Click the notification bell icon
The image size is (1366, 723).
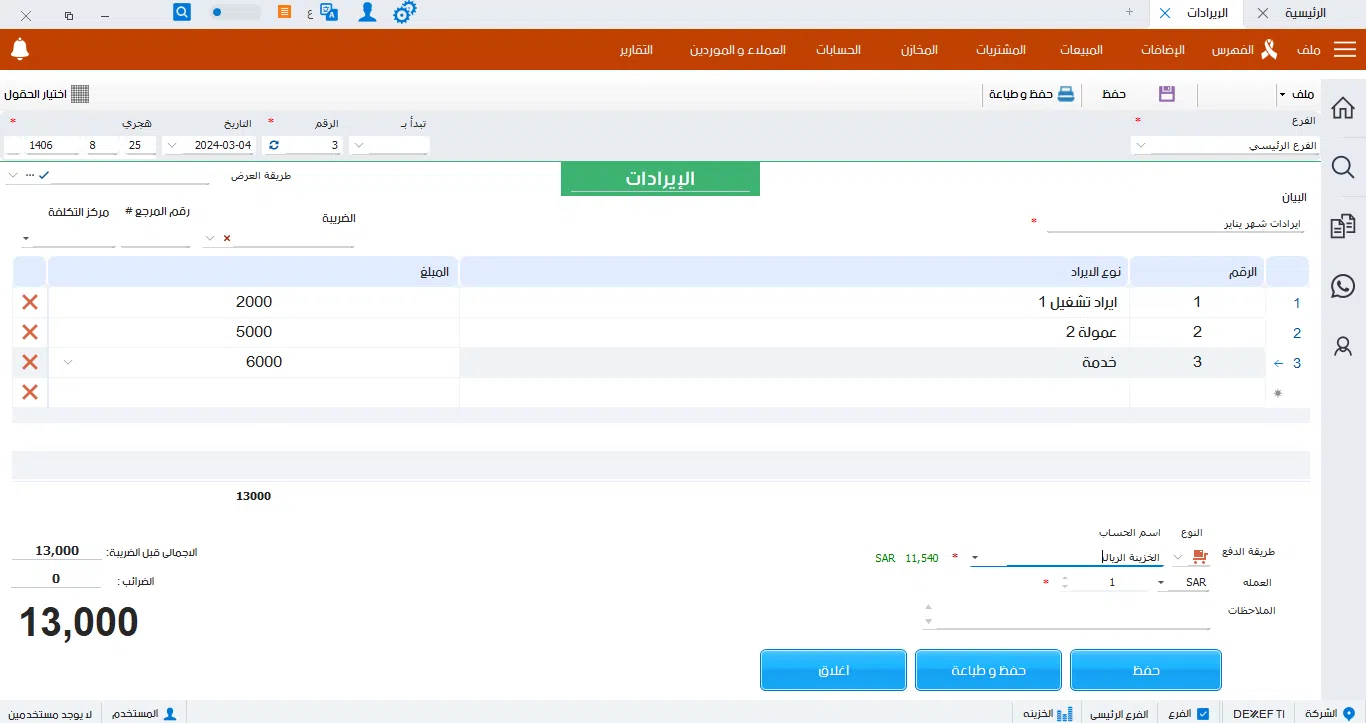(x=20, y=49)
